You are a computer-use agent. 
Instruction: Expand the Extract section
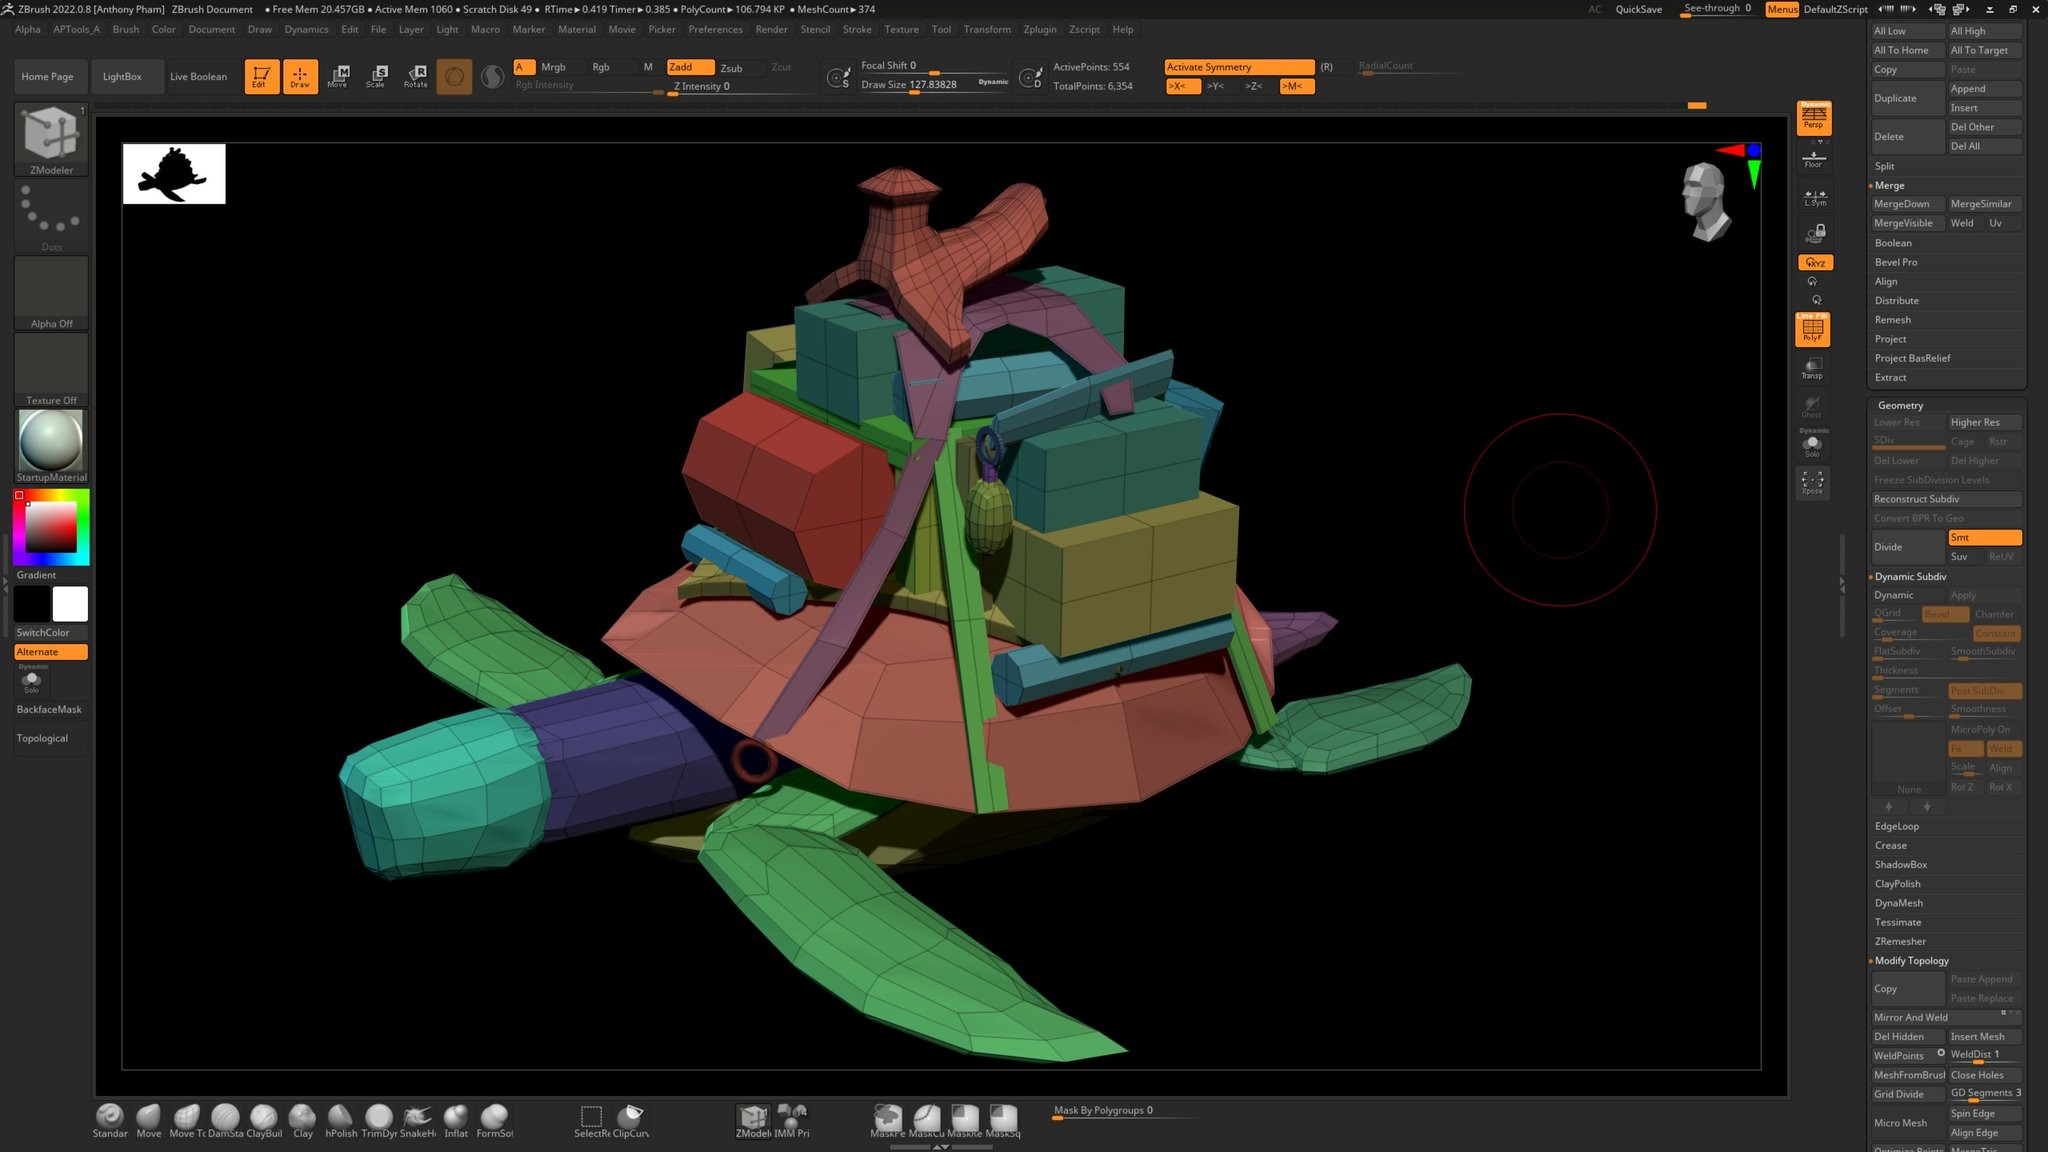(x=1890, y=377)
